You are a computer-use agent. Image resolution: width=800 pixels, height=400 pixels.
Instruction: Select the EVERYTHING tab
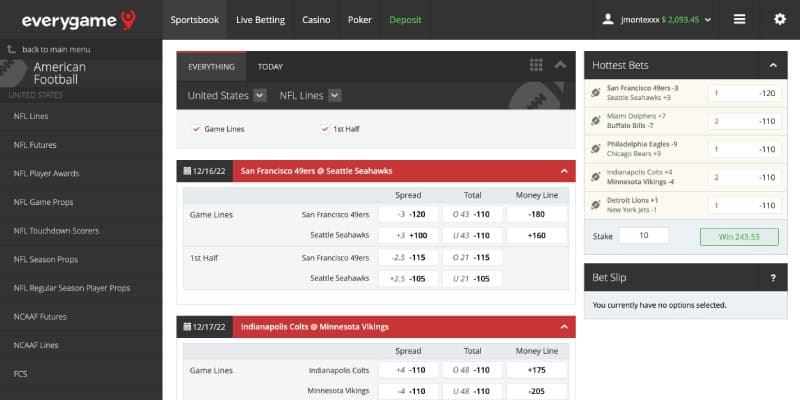(x=211, y=67)
